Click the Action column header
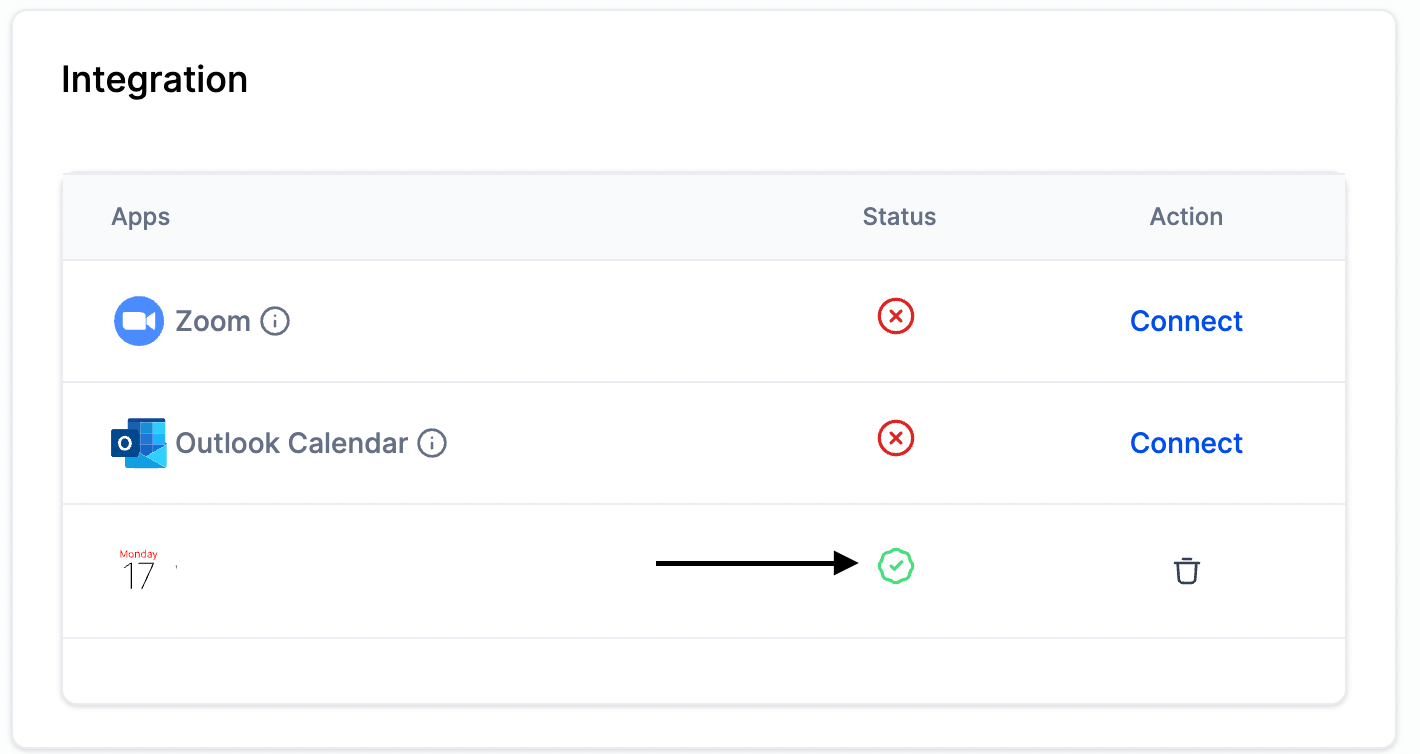 click(1186, 217)
